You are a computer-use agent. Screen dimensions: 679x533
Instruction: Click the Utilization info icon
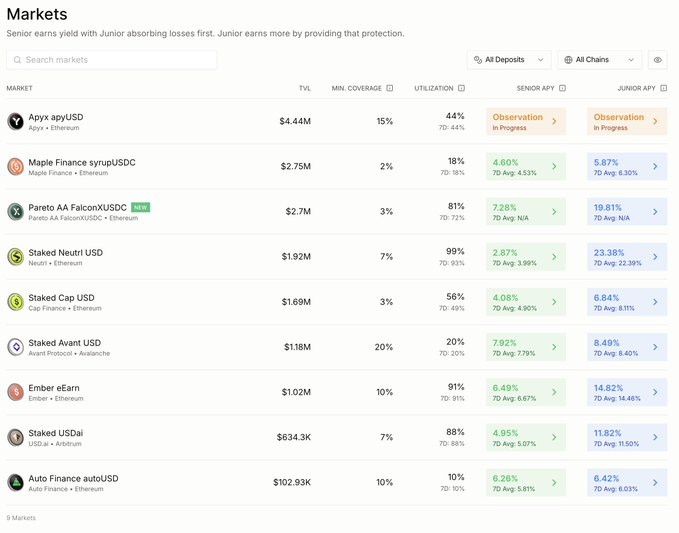point(461,88)
